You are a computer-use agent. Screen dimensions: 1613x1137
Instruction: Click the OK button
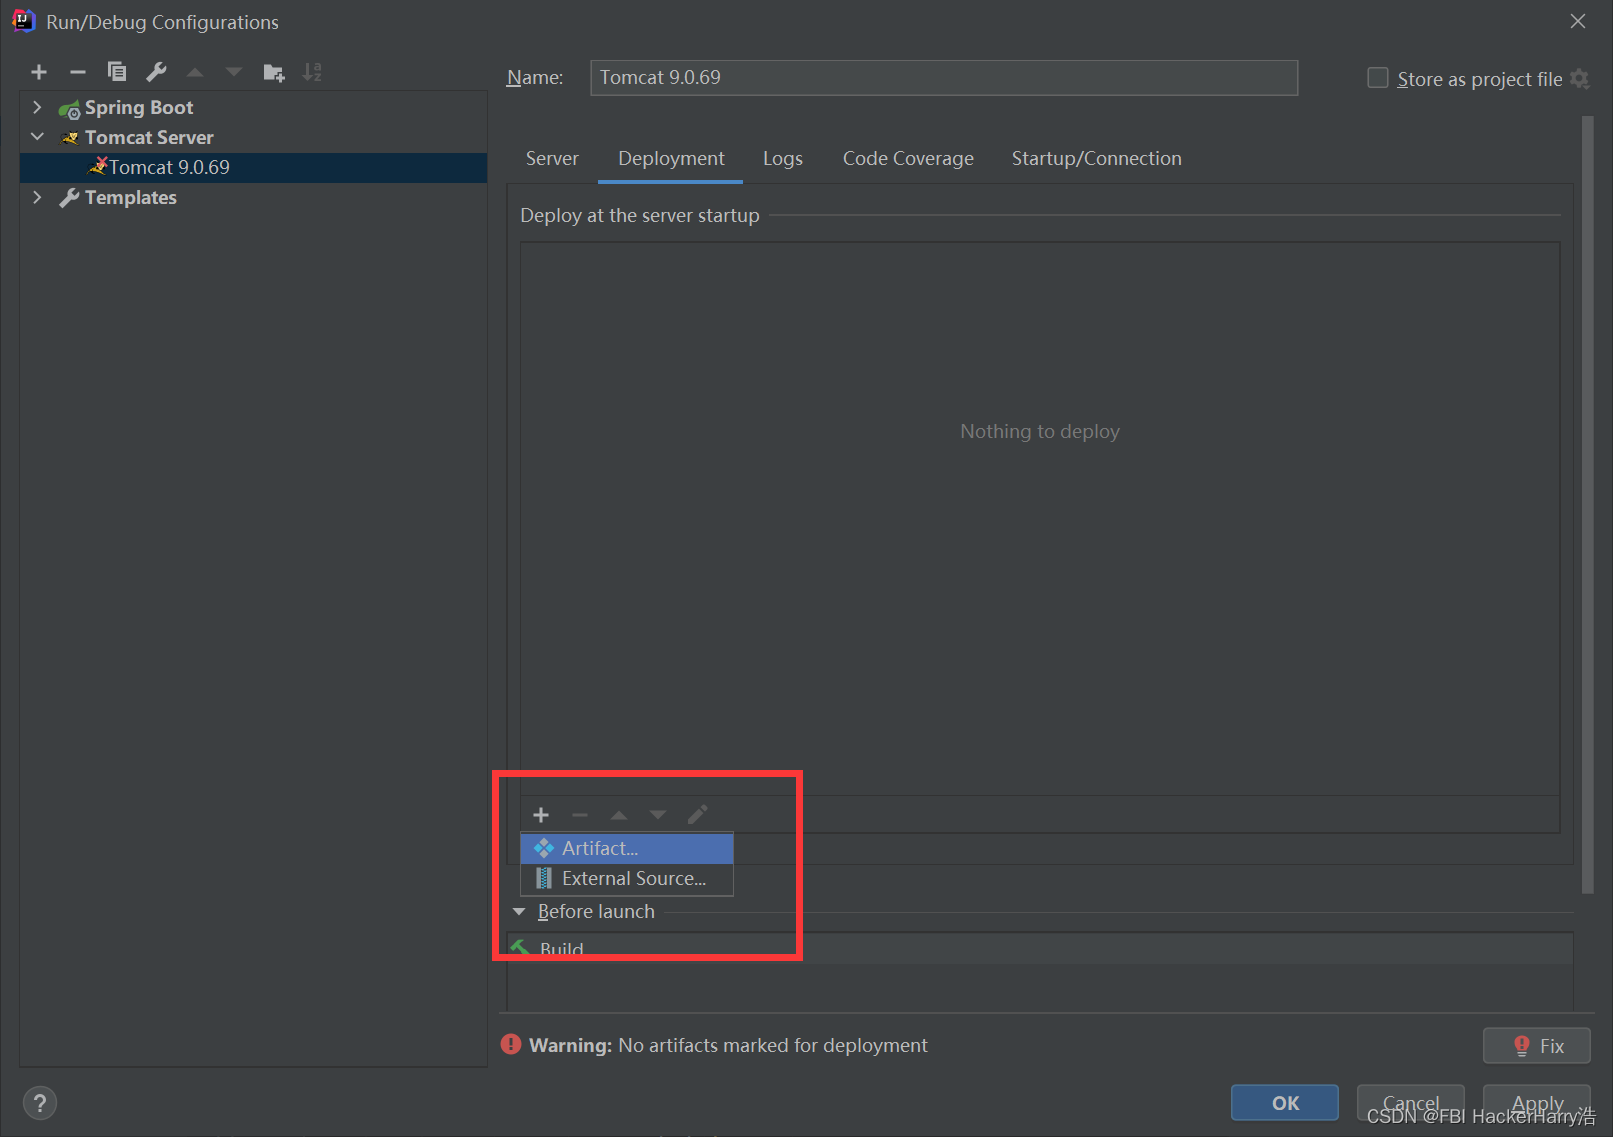click(1285, 1103)
